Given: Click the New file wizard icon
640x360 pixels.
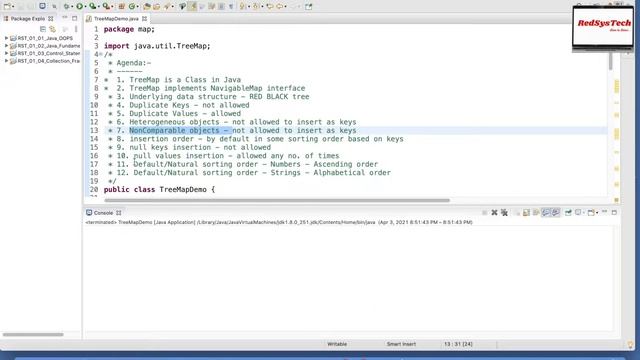Looking at the screenshot, I should point(7,6).
